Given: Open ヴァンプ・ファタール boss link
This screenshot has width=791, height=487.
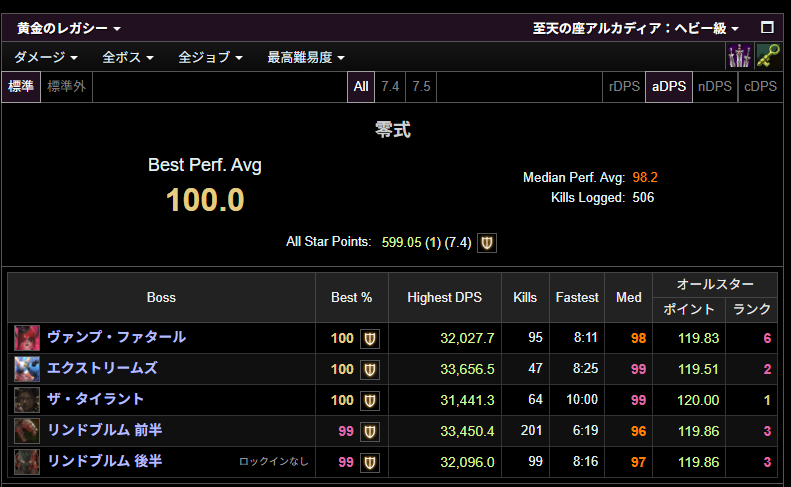Looking at the screenshot, I should point(117,337).
